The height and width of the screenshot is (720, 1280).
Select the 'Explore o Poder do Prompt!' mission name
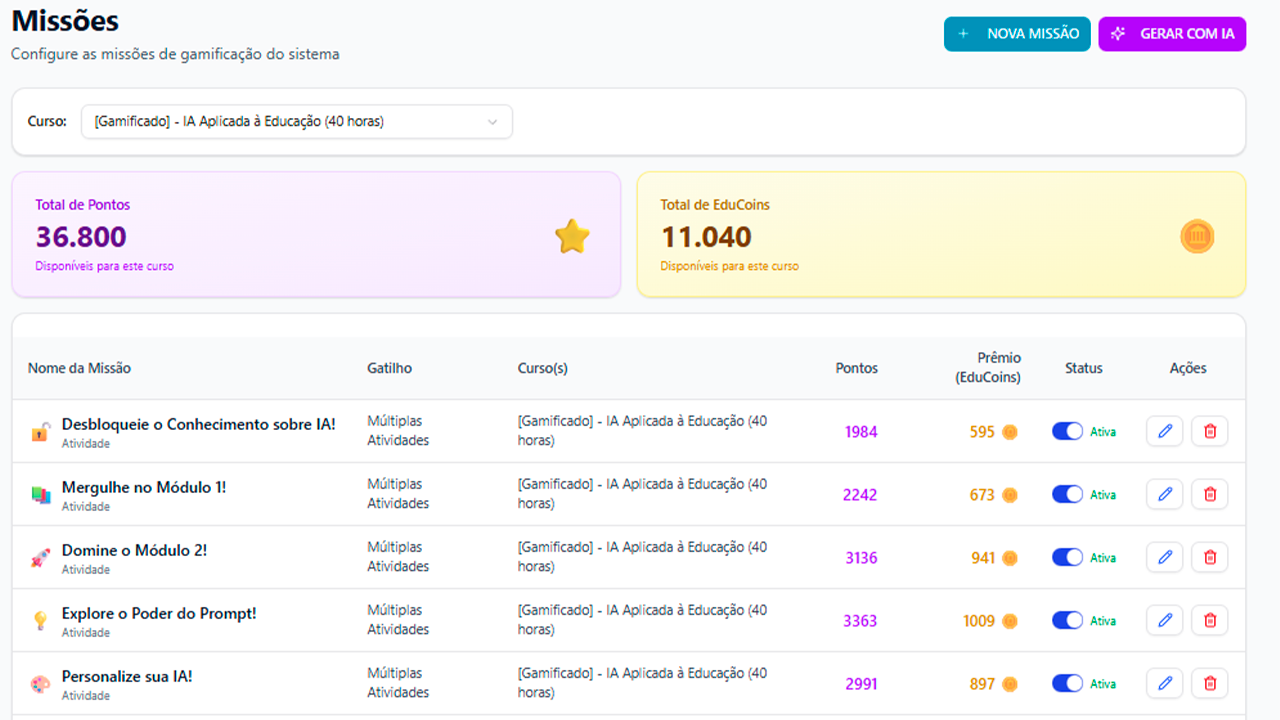[x=159, y=613]
